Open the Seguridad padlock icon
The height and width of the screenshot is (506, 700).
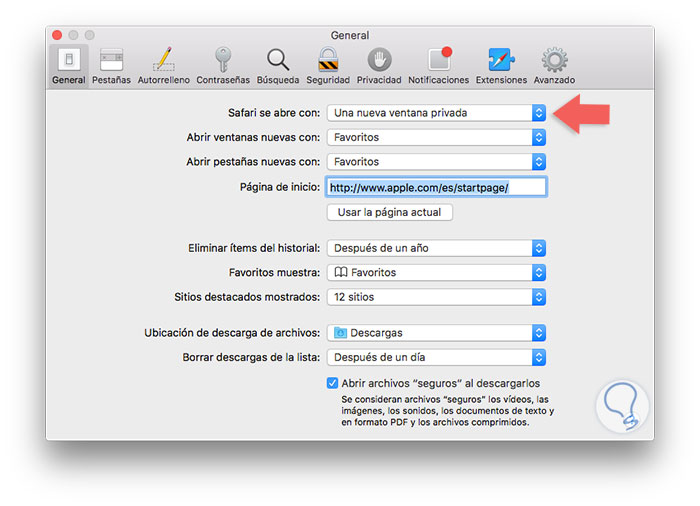tap(328, 59)
